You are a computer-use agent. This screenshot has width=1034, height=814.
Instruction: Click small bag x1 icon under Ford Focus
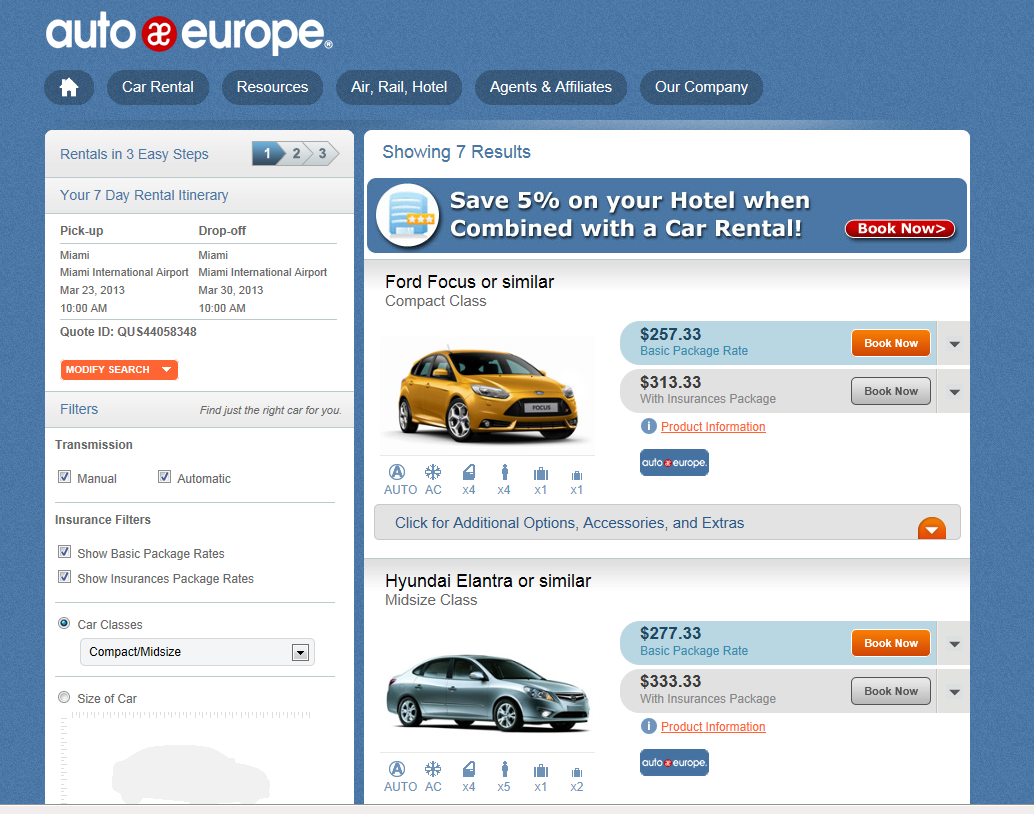click(577, 476)
